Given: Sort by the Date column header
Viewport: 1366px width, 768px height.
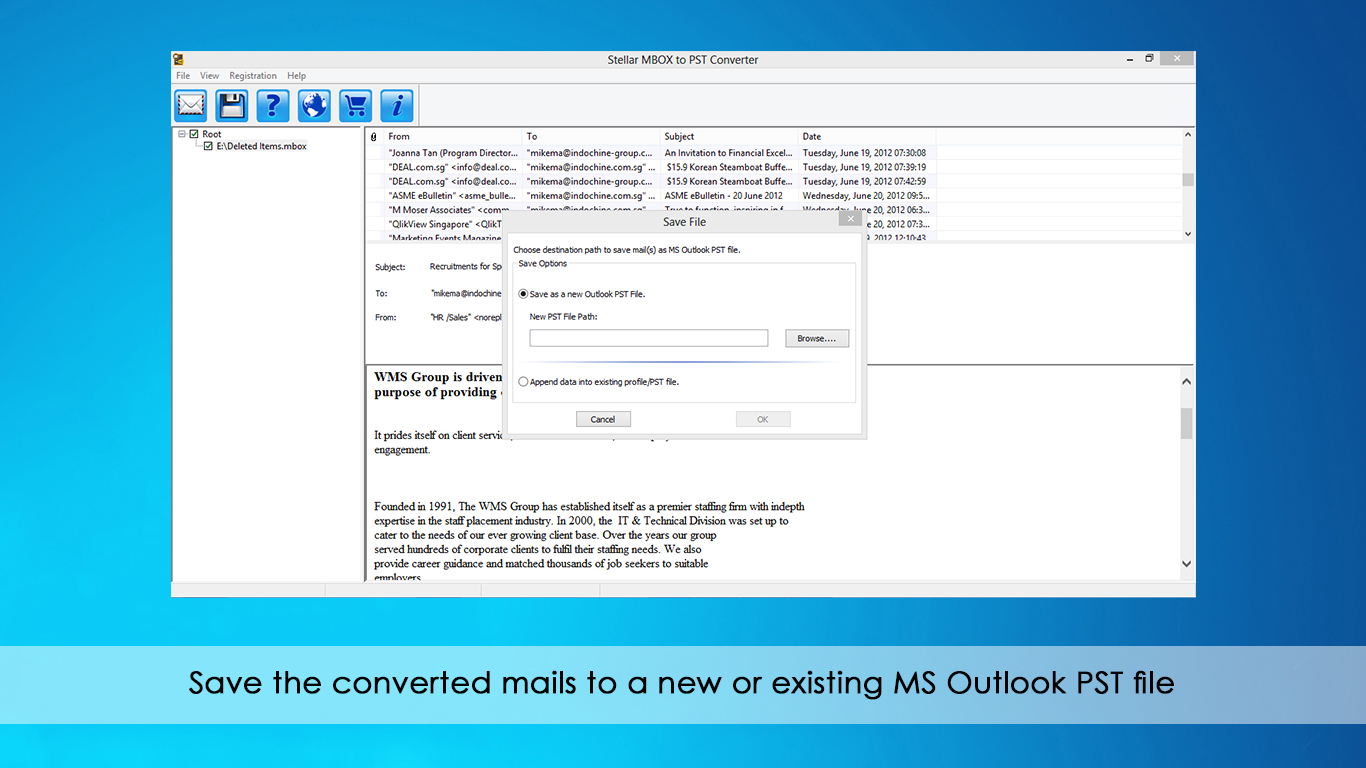Looking at the screenshot, I should click(x=866, y=136).
